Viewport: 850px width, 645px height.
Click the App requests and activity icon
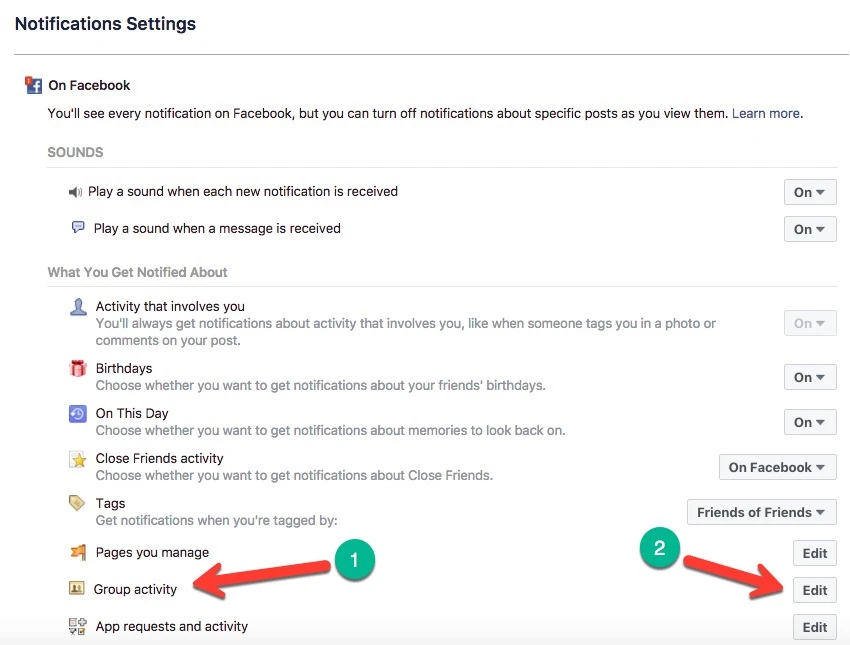[x=78, y=627]
